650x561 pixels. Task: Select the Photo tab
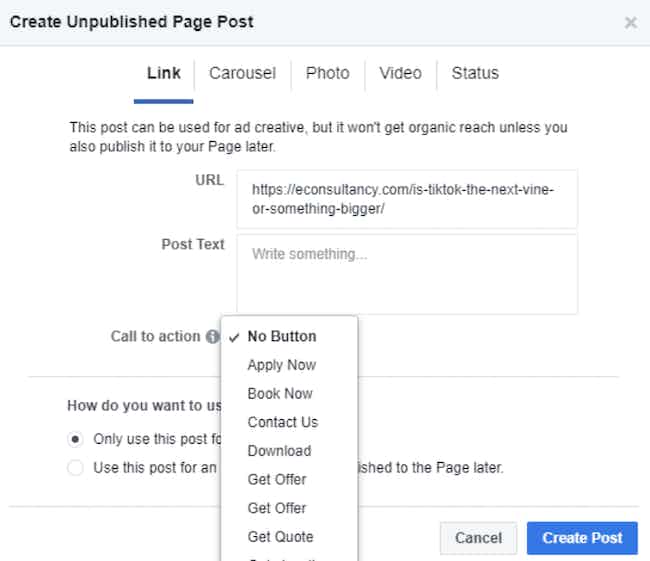click(x=327, y=73)
